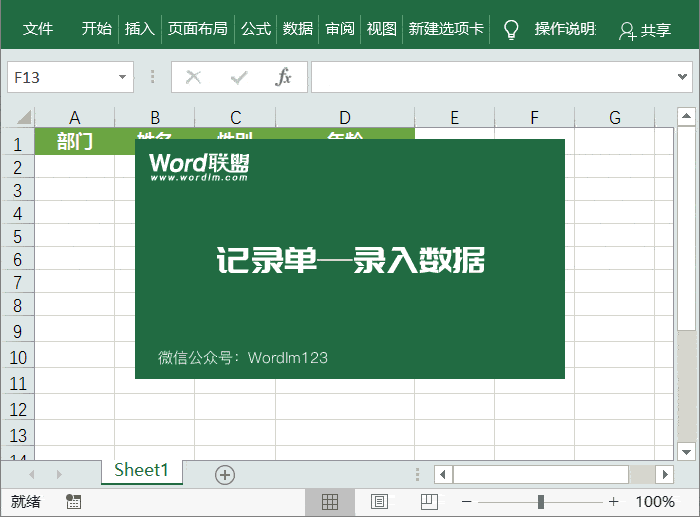
Task: Click the horizontal scrollbar track
Action: [642, 474]
